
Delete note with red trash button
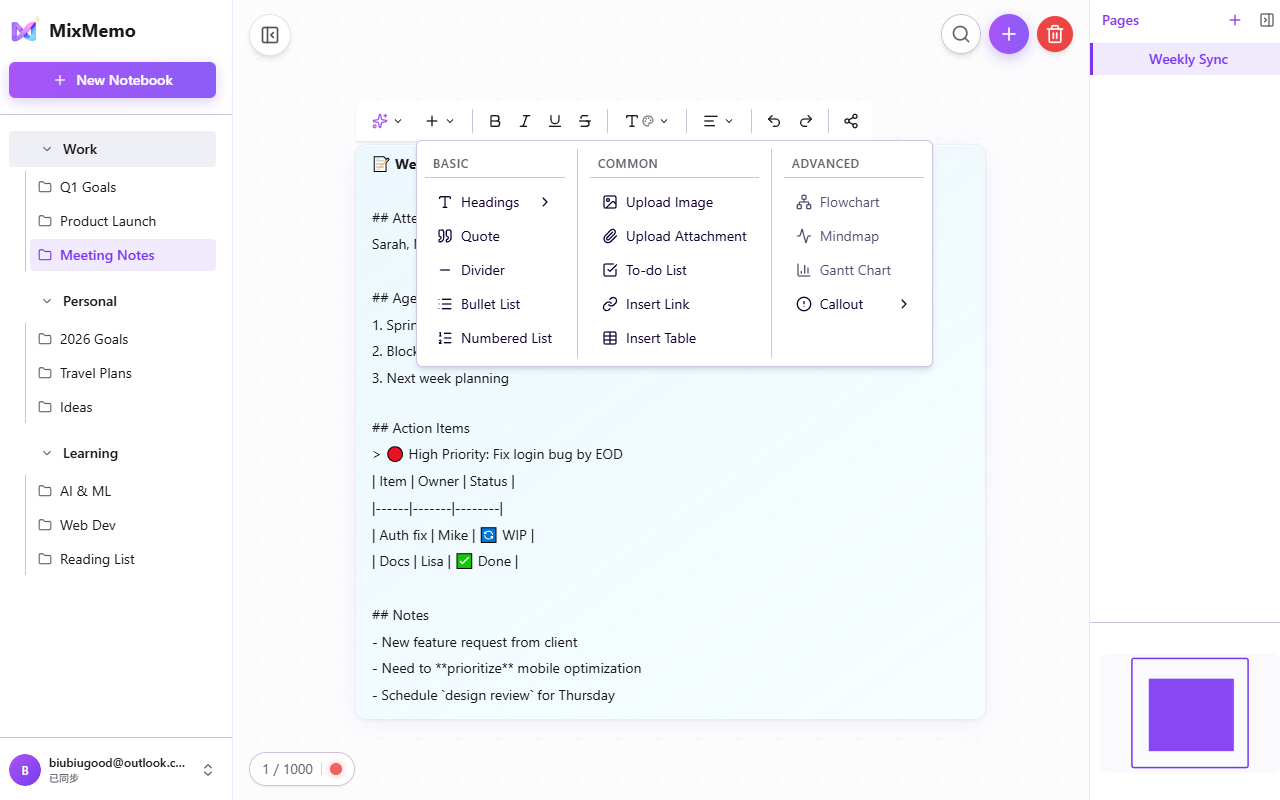tap(1055, 34)
